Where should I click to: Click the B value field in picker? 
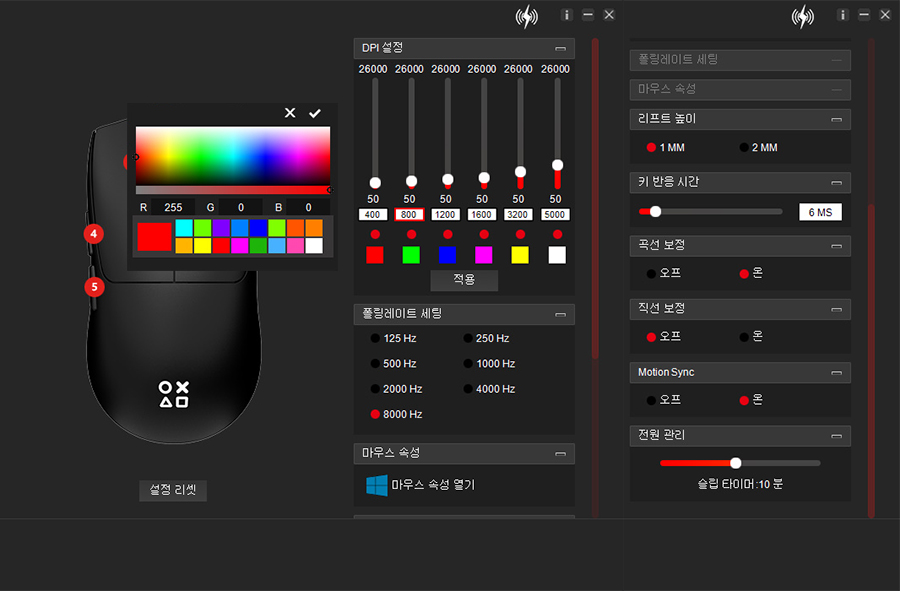(x=308, y=207)
